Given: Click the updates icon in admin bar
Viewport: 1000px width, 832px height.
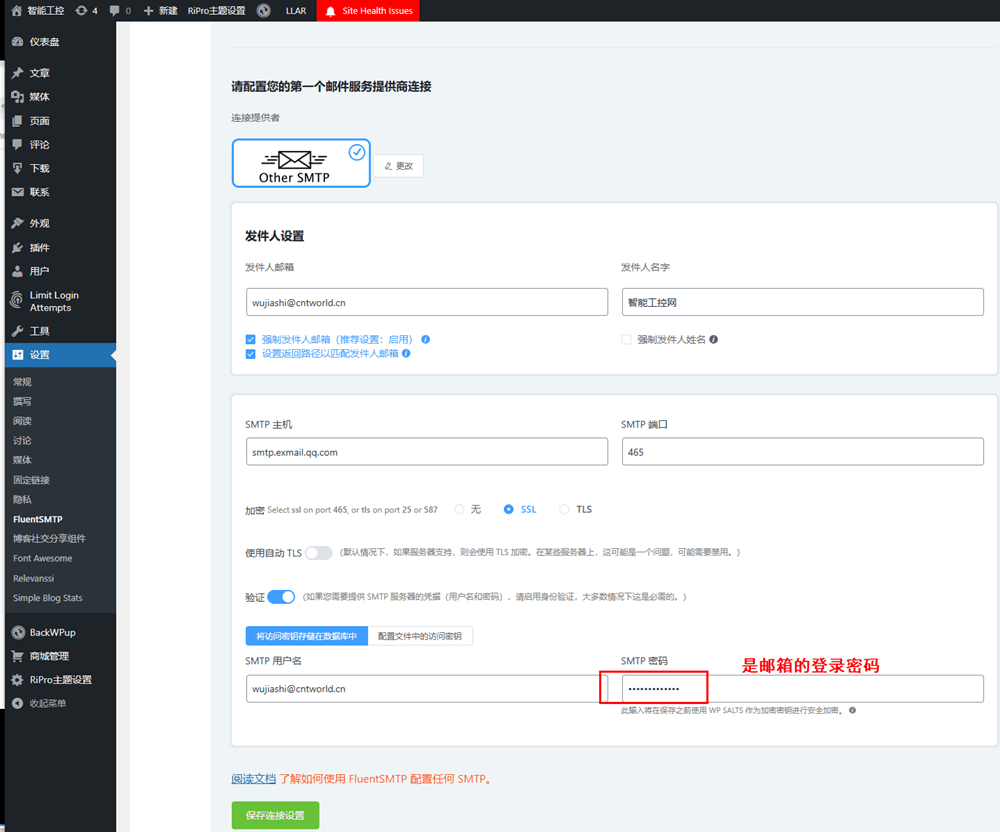Looking at the screenshot, I should [81, 10].
